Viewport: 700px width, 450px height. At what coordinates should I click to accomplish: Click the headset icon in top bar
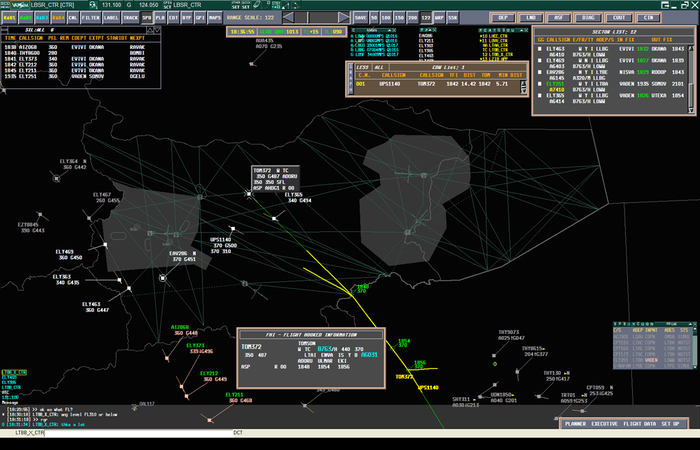[93, 5]
